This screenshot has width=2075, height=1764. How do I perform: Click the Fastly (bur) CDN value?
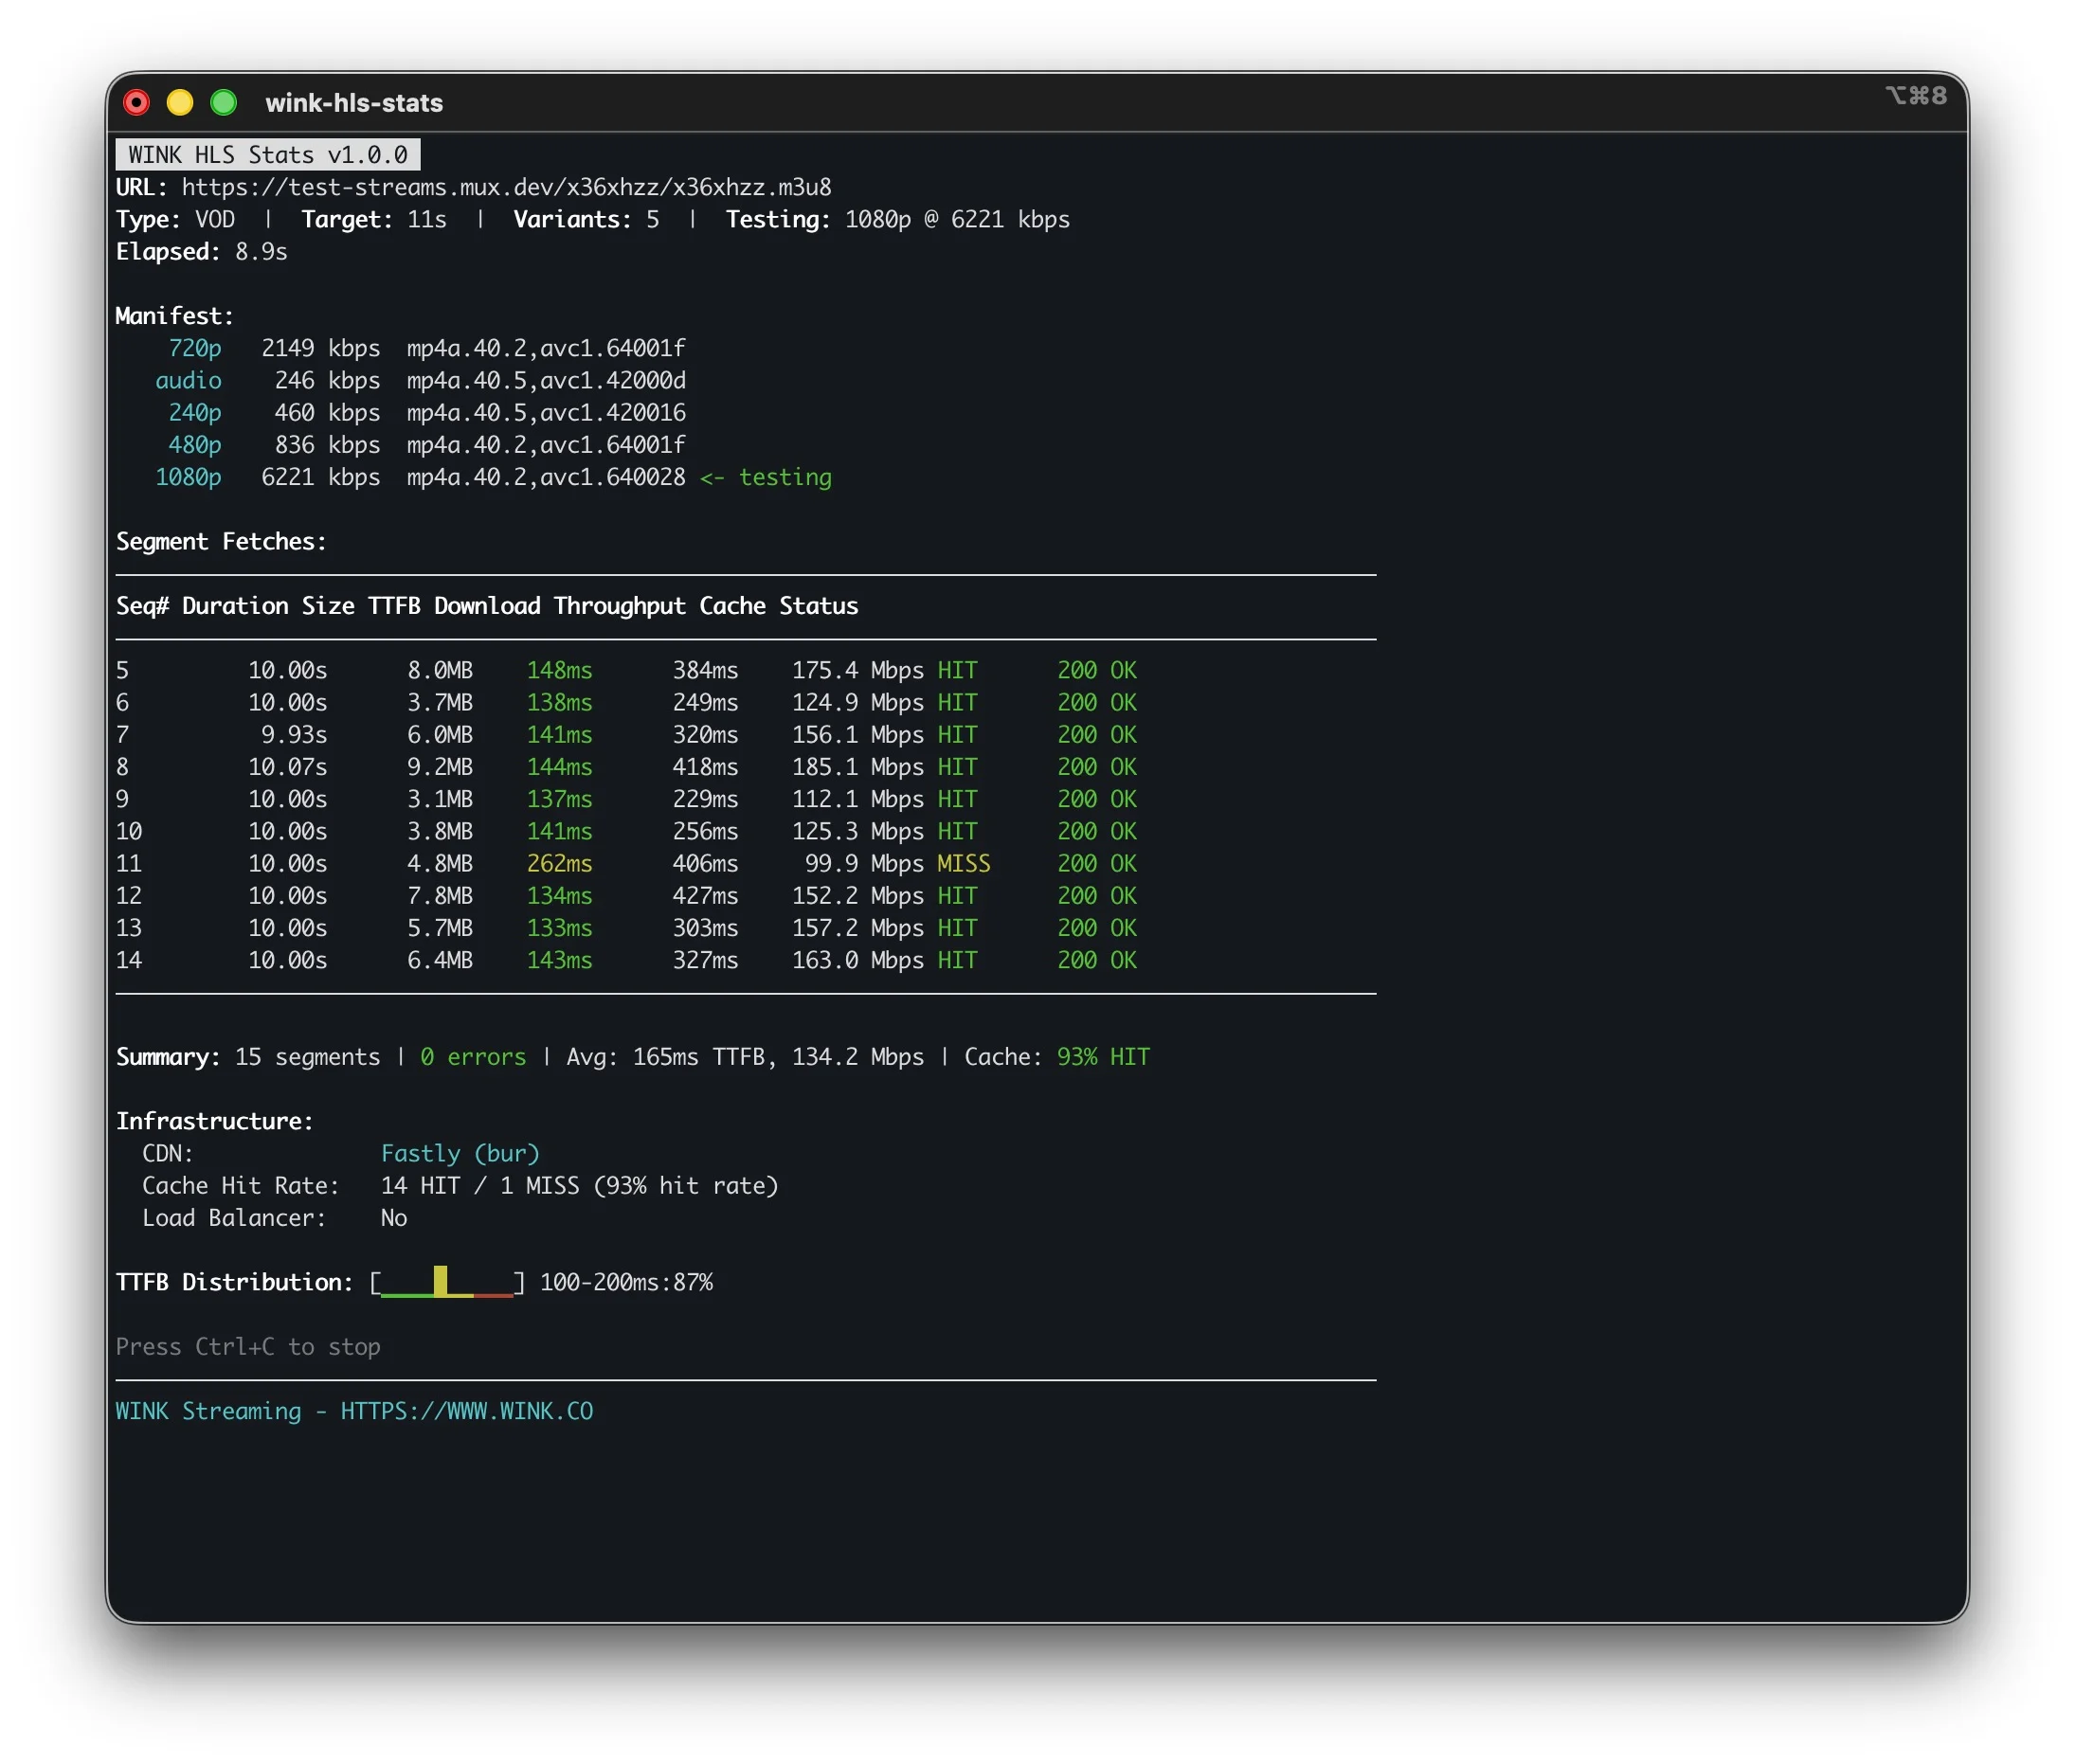[460, 1153]
